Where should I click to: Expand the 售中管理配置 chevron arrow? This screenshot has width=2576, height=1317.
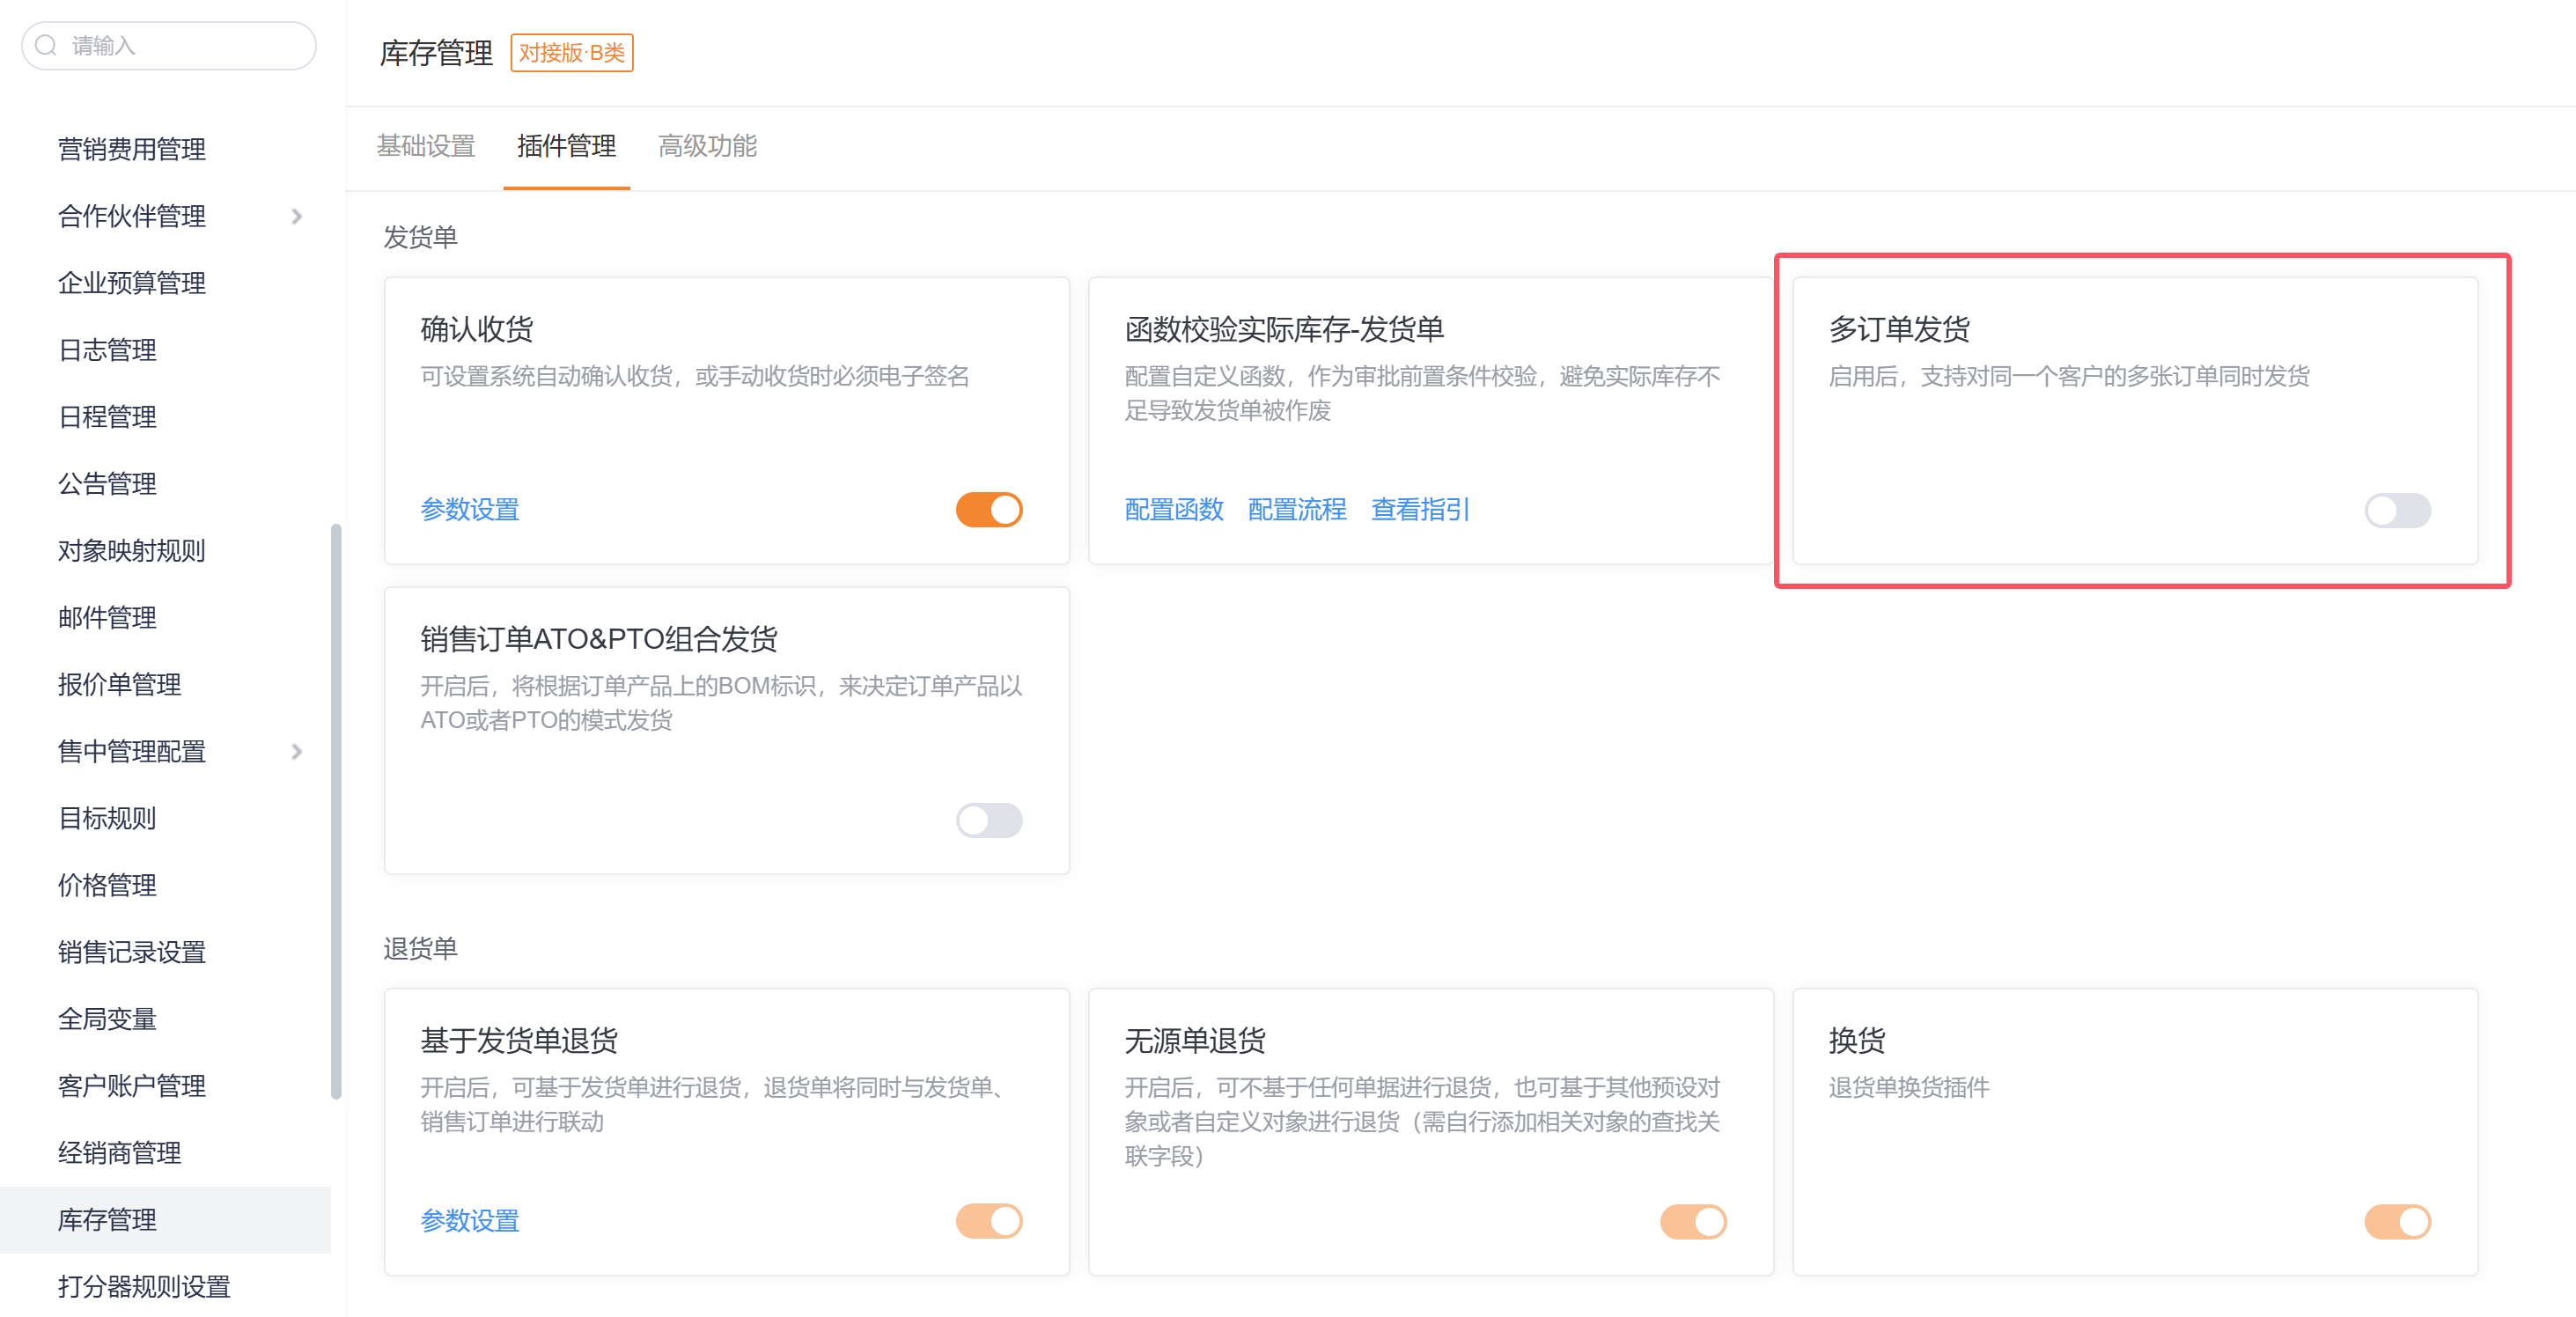tap(296, 751)
